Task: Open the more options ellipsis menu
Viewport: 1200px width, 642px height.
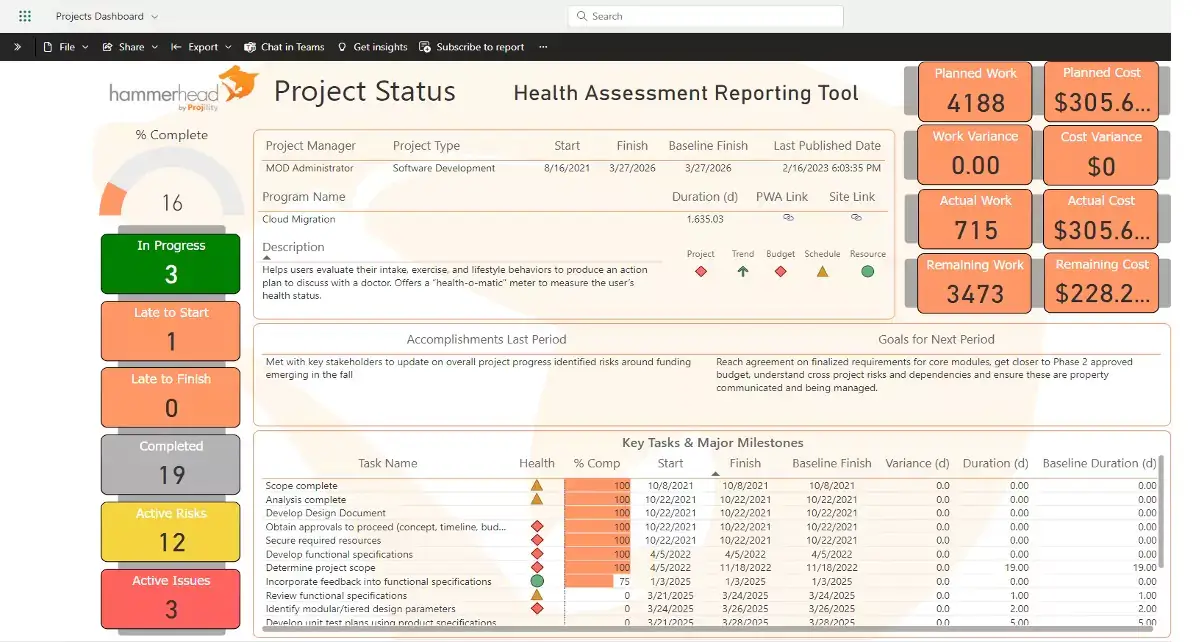Action: tap(543, 46)
